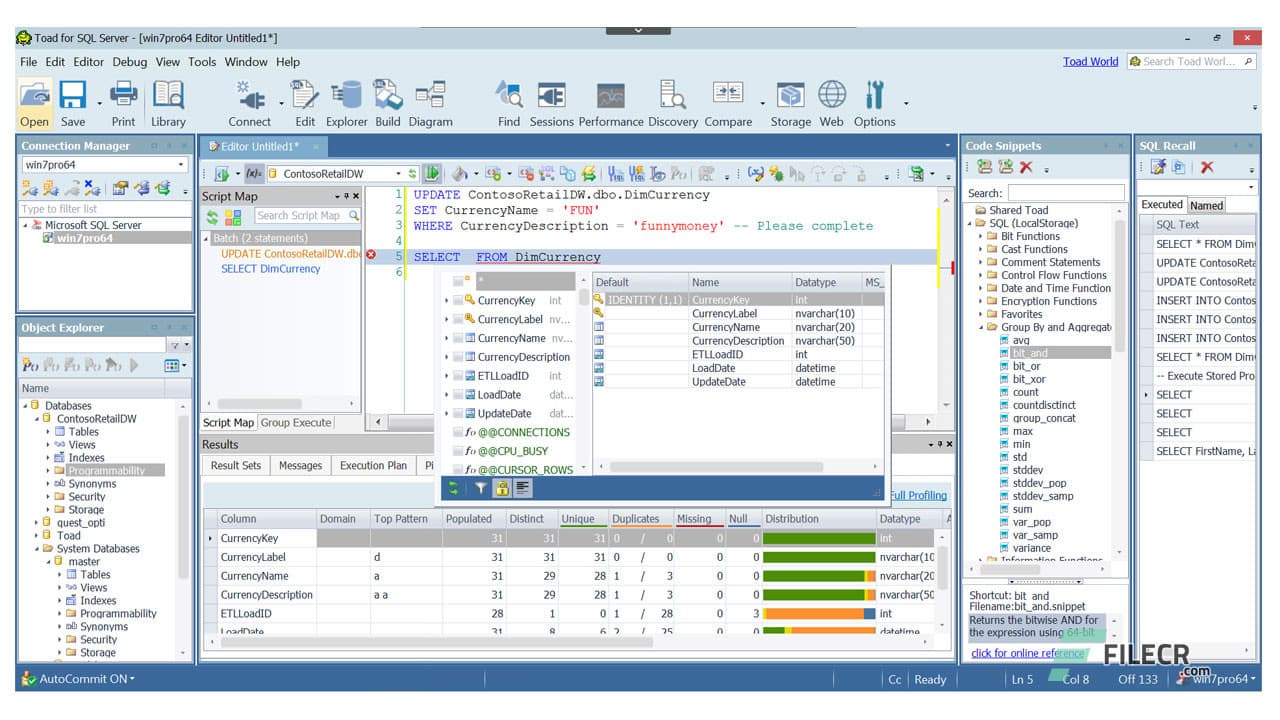
Task: Switch to the Named tab in SQL Recall
Action: [x=1207, y=204]
